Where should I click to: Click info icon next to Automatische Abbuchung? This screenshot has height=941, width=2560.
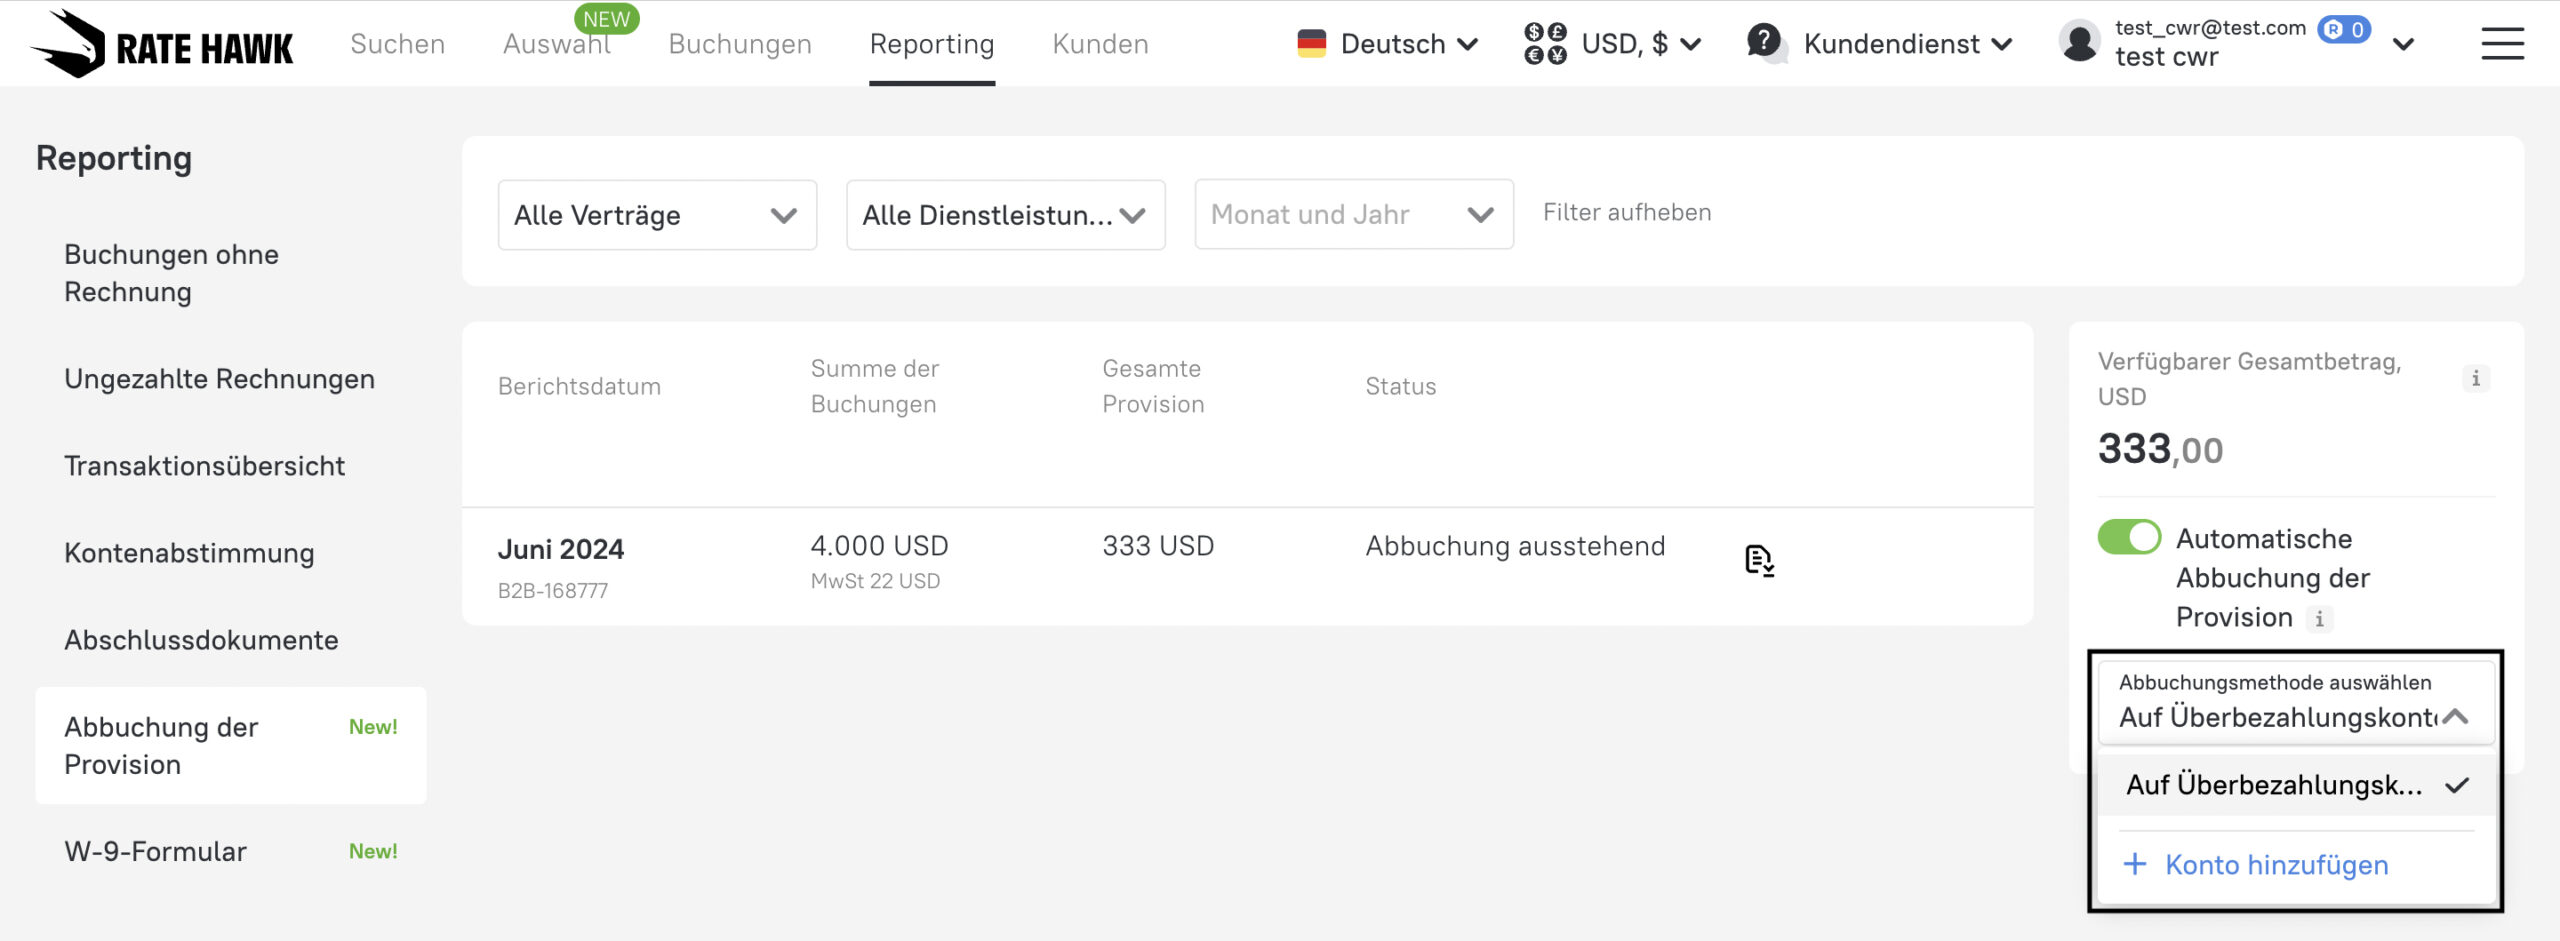2319,619
